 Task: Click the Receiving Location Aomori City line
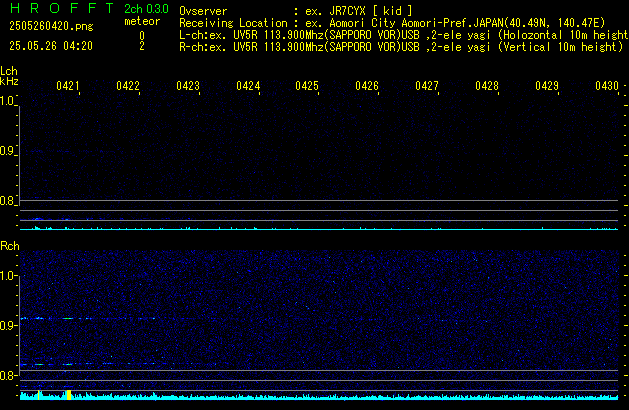tap(392, 23)
